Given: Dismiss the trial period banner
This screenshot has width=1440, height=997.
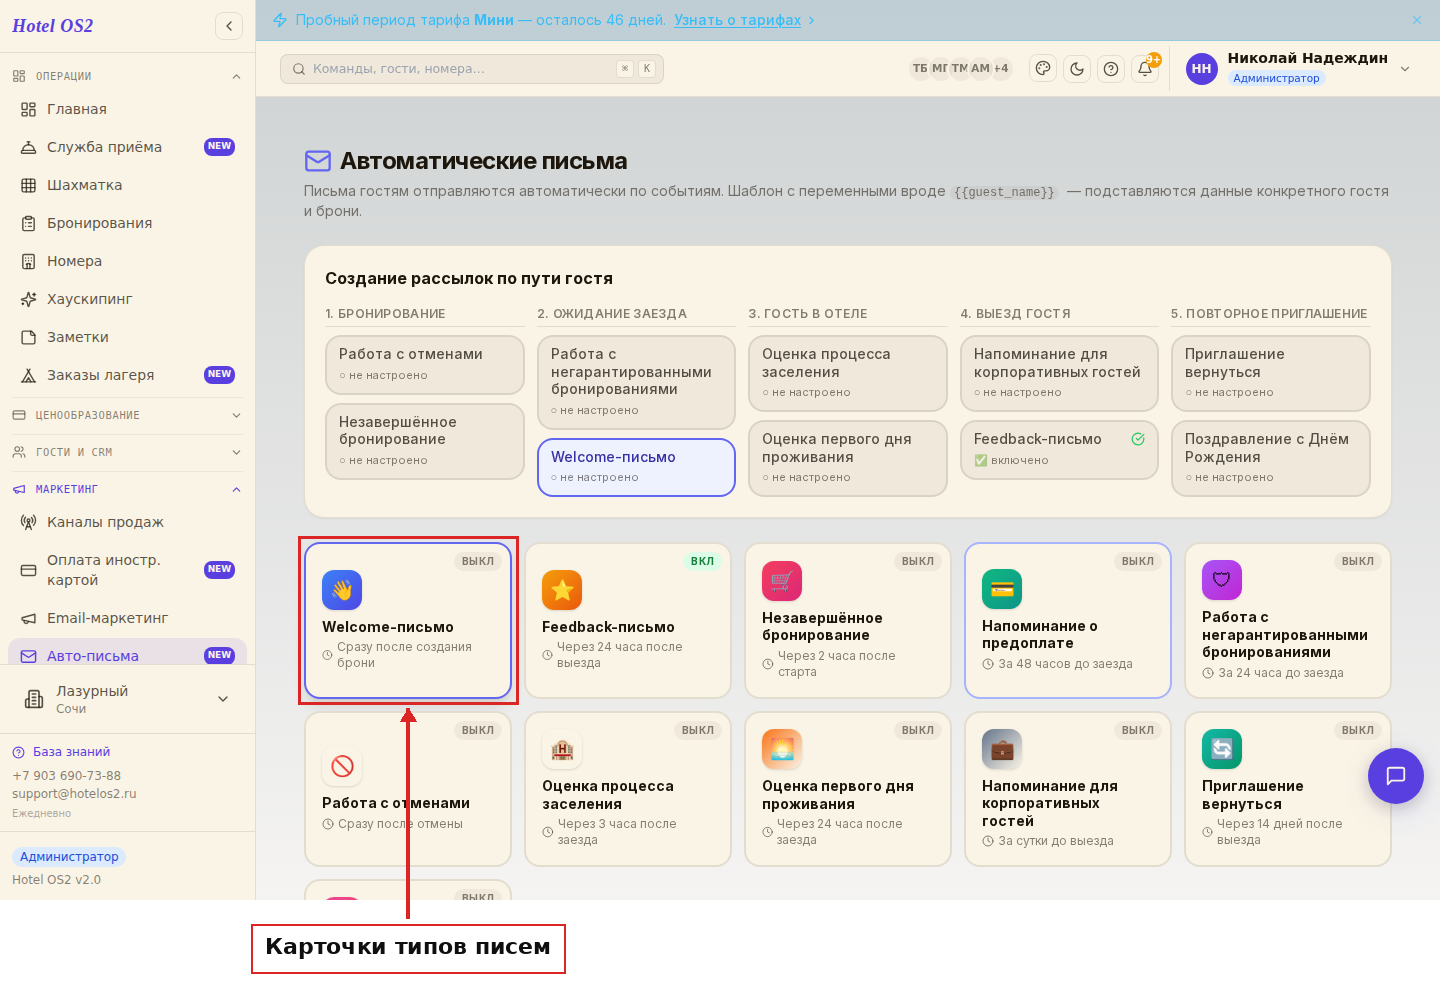Looking at the screenshot, I should pyautogui.click(x=1417, y=20).
